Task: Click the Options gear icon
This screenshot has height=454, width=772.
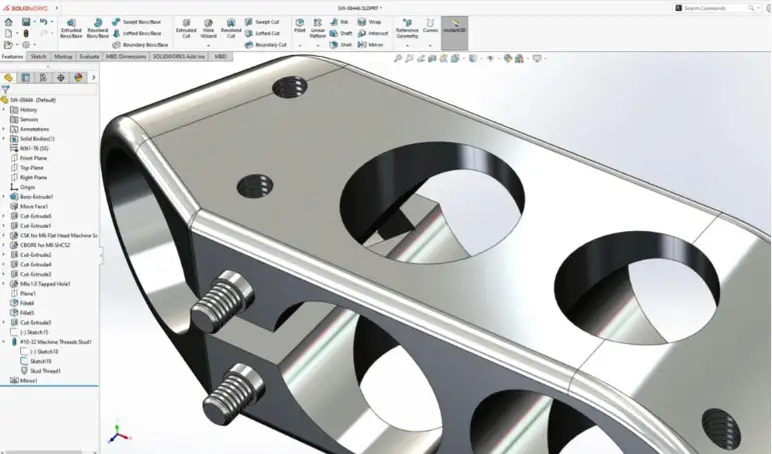Action: 26,45
